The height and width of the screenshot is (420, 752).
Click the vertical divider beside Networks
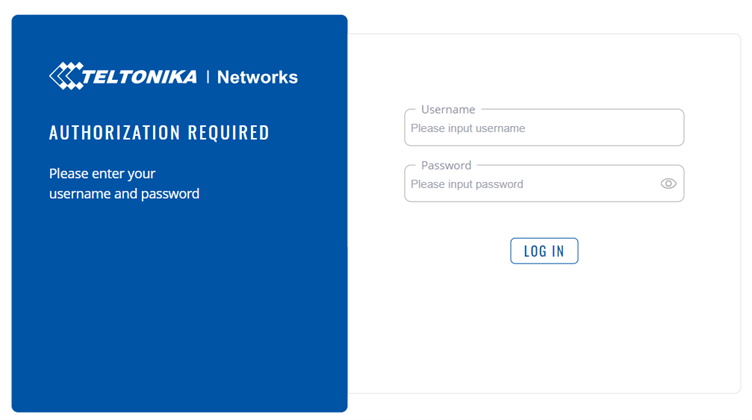click(207, 77)
